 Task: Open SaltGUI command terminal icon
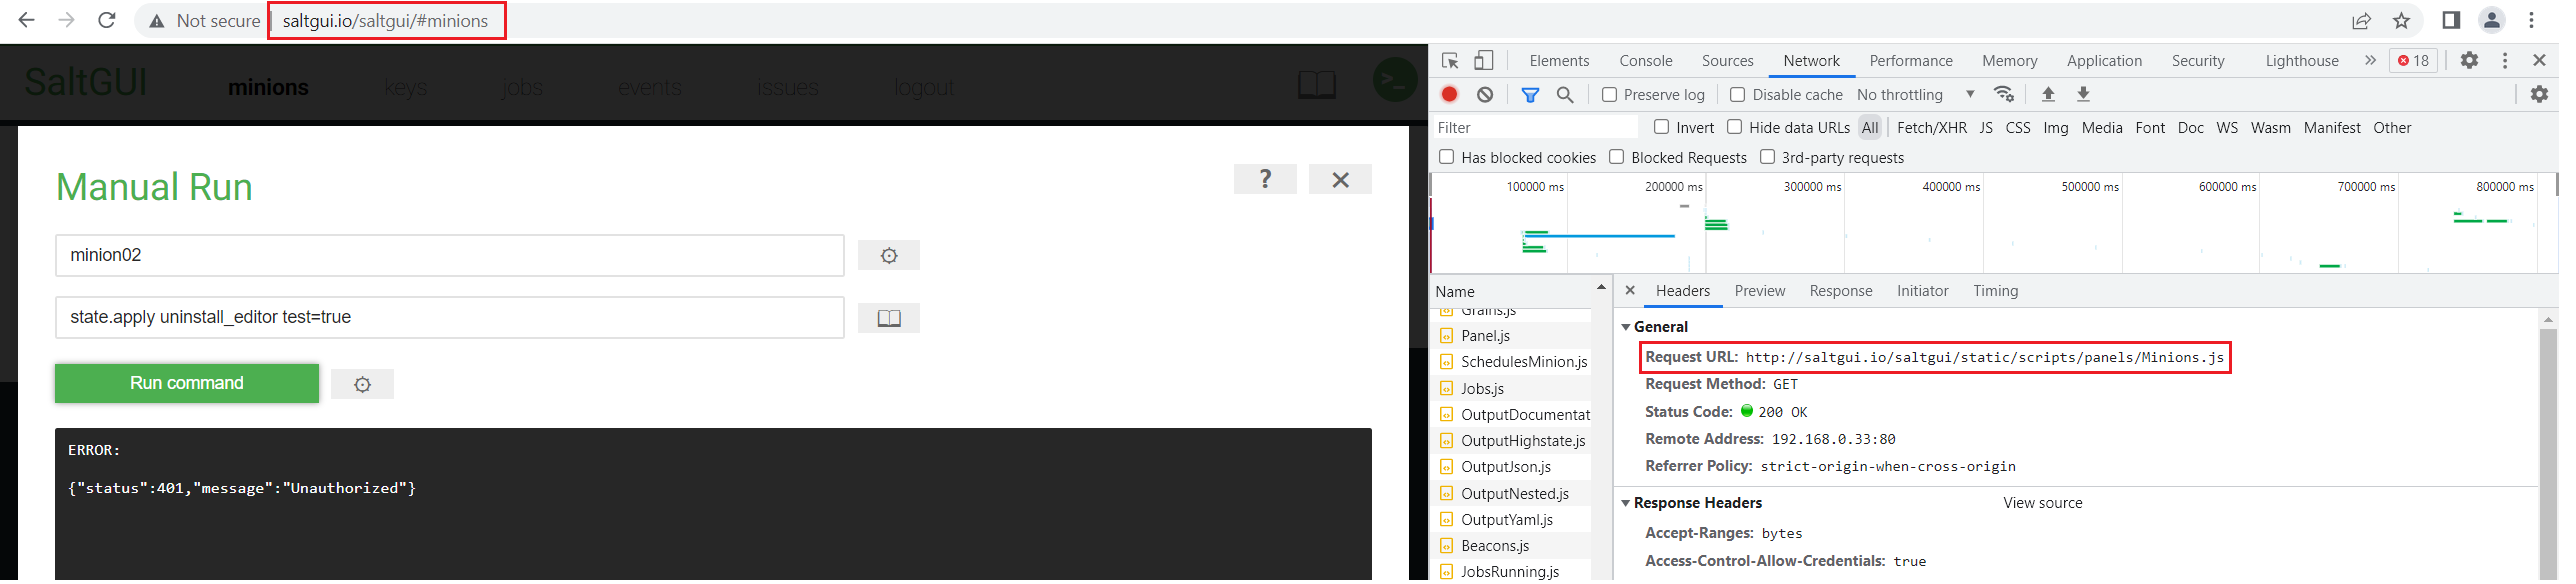[1395, 80]
